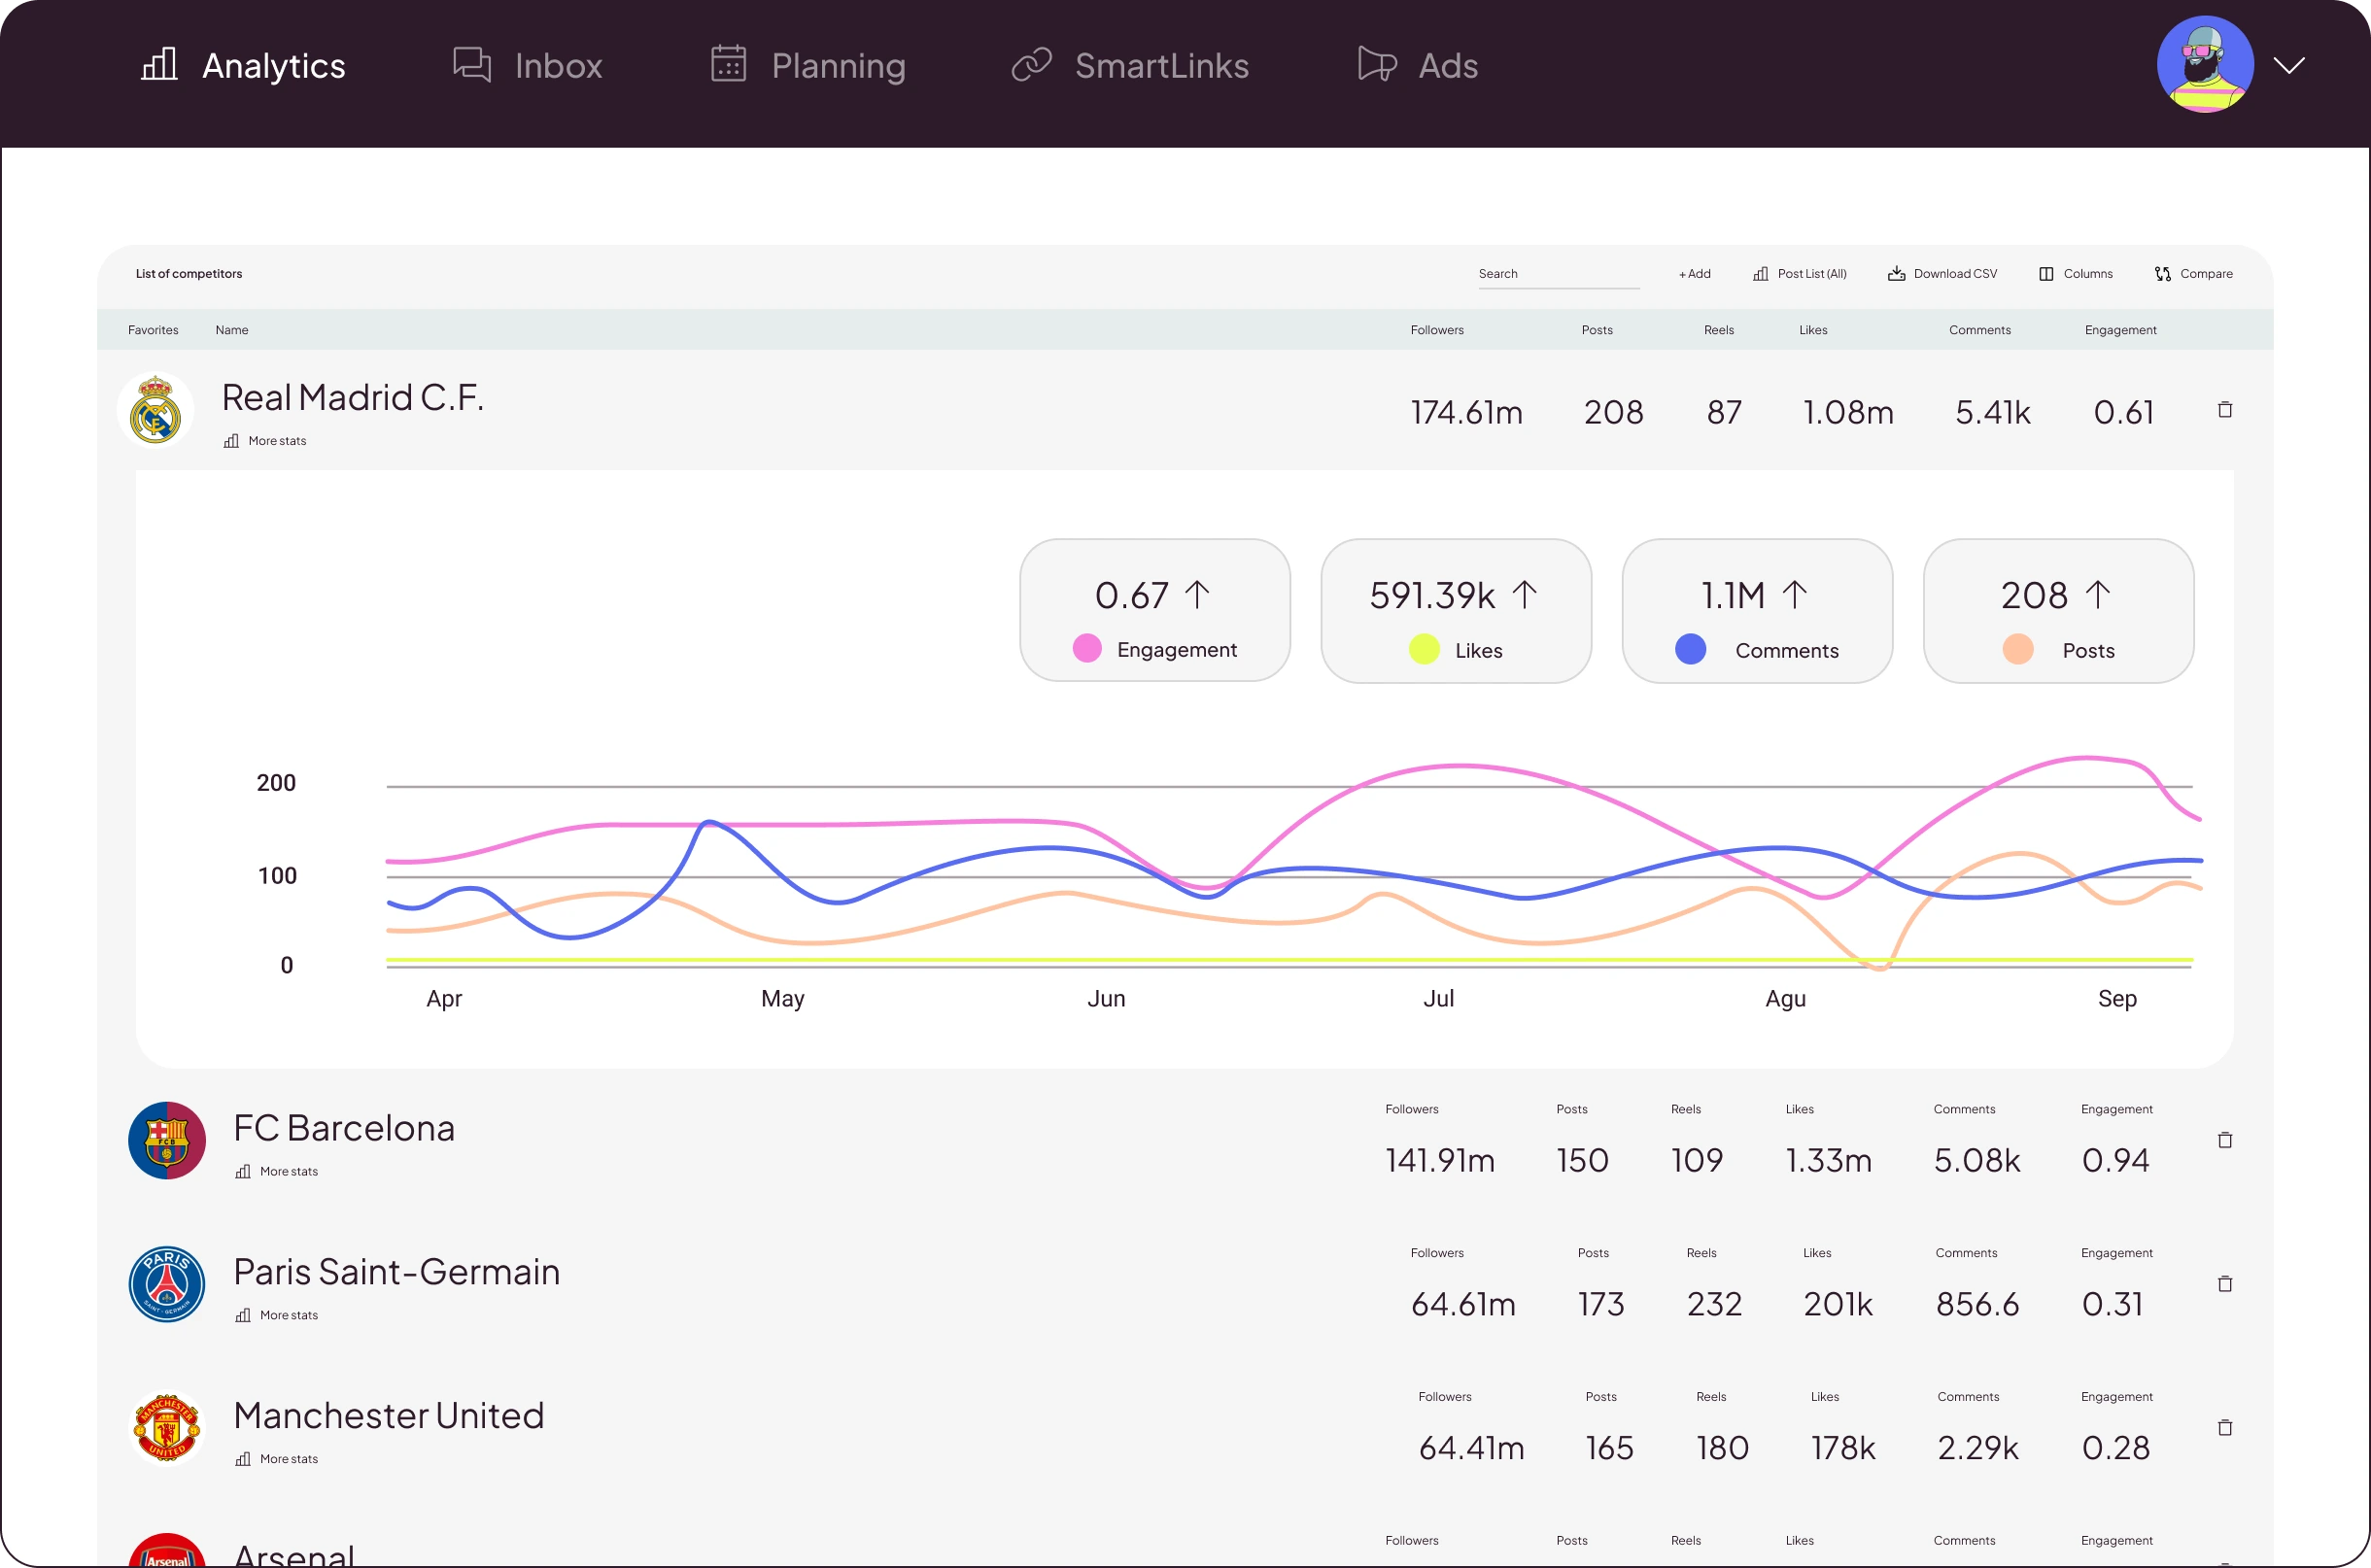Click the Compare icon in the toolbar
Screen dimensions: 2371x1568
(2163, 274)
